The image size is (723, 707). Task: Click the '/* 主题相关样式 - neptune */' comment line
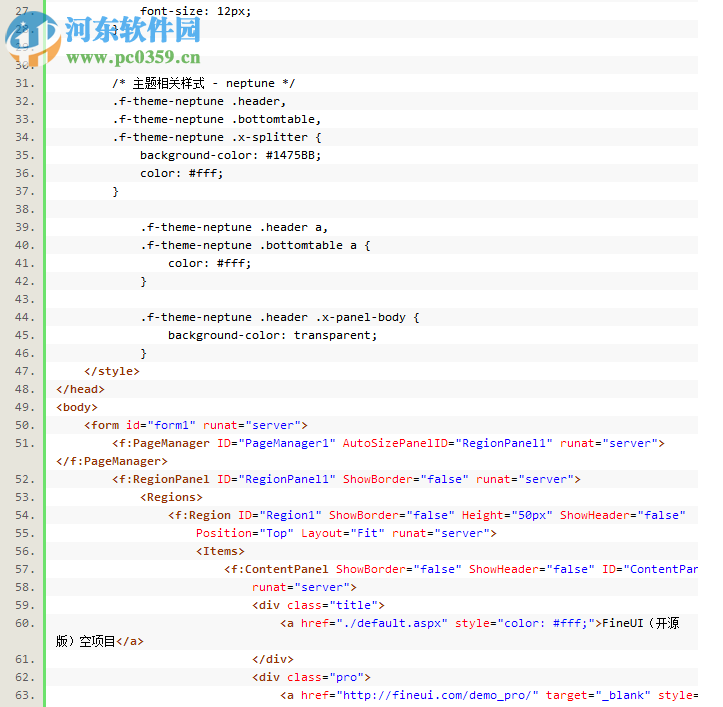tap(203, 83)
